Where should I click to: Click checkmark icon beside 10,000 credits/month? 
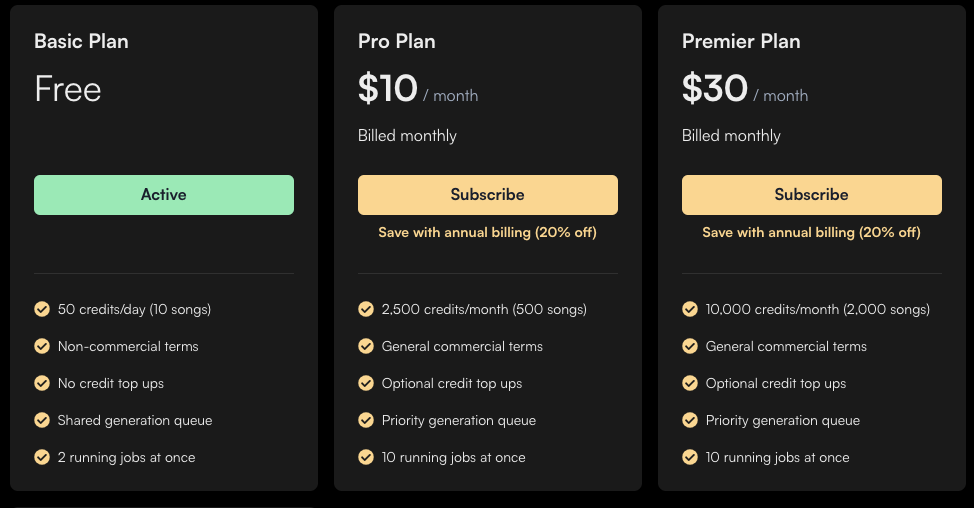point(690,309)
